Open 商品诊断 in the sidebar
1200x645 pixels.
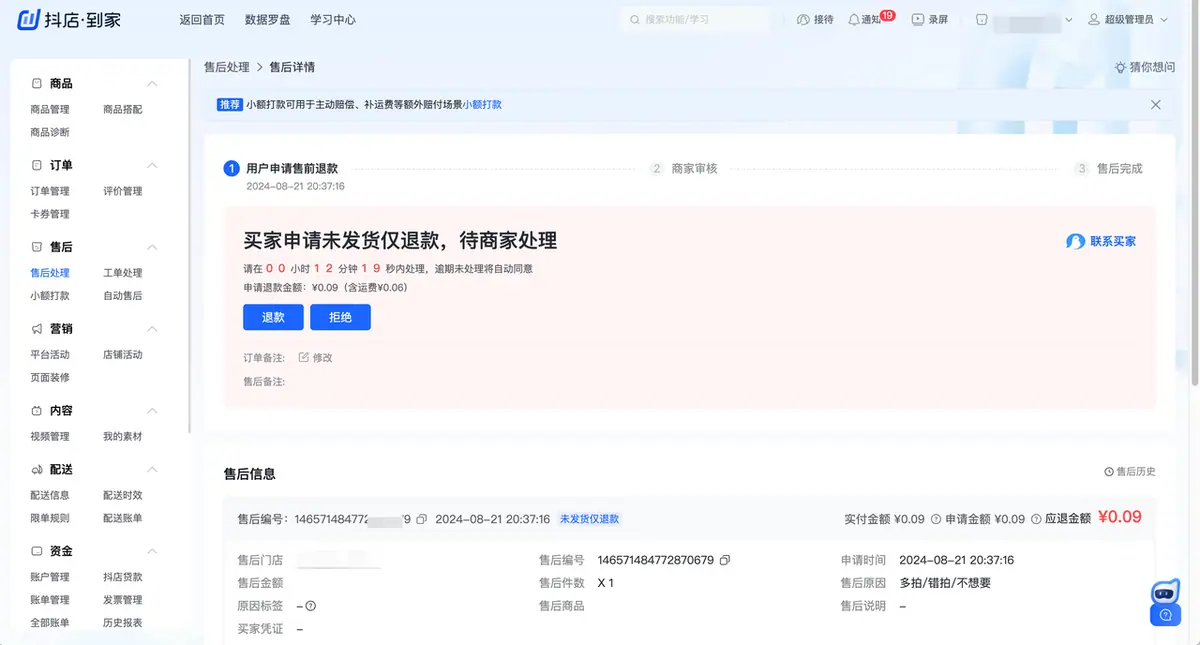[50, 132]
